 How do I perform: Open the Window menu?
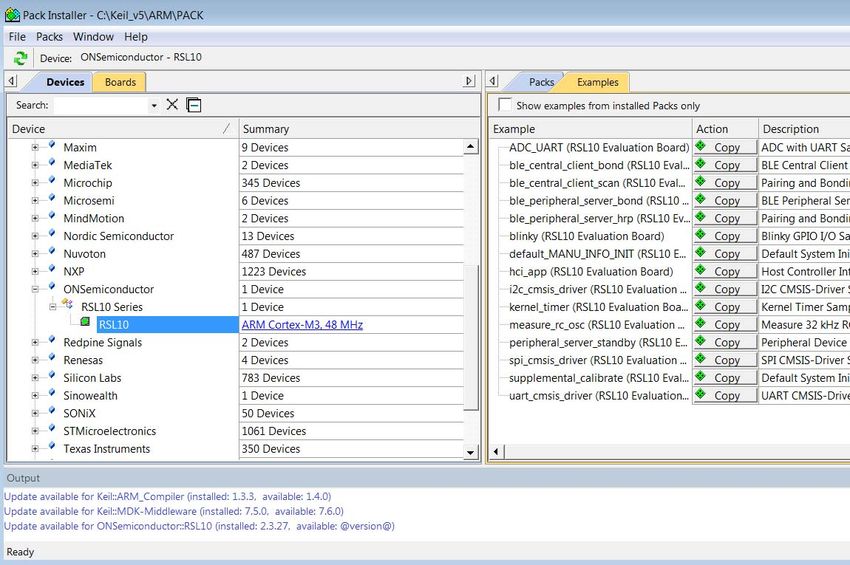(93, 37)
